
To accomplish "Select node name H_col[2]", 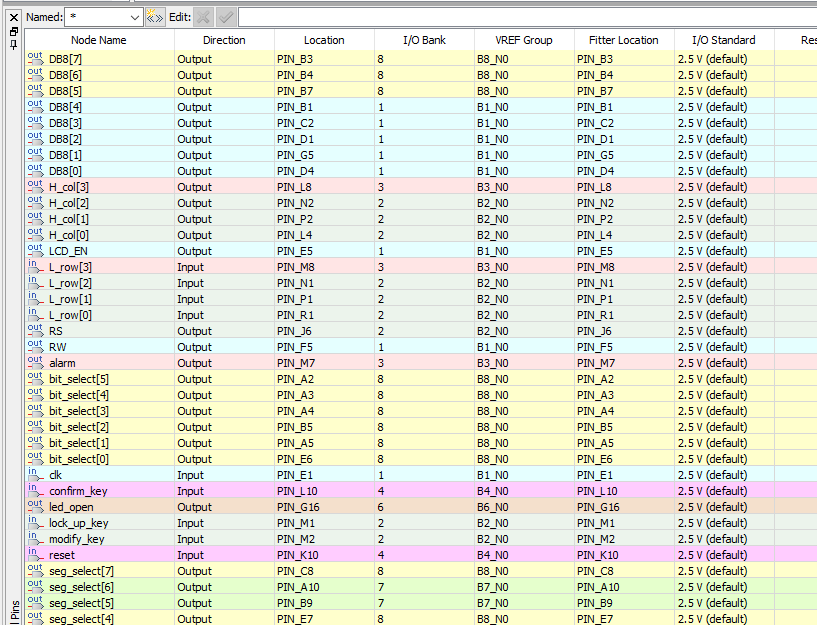I will (x=69, y=203).
